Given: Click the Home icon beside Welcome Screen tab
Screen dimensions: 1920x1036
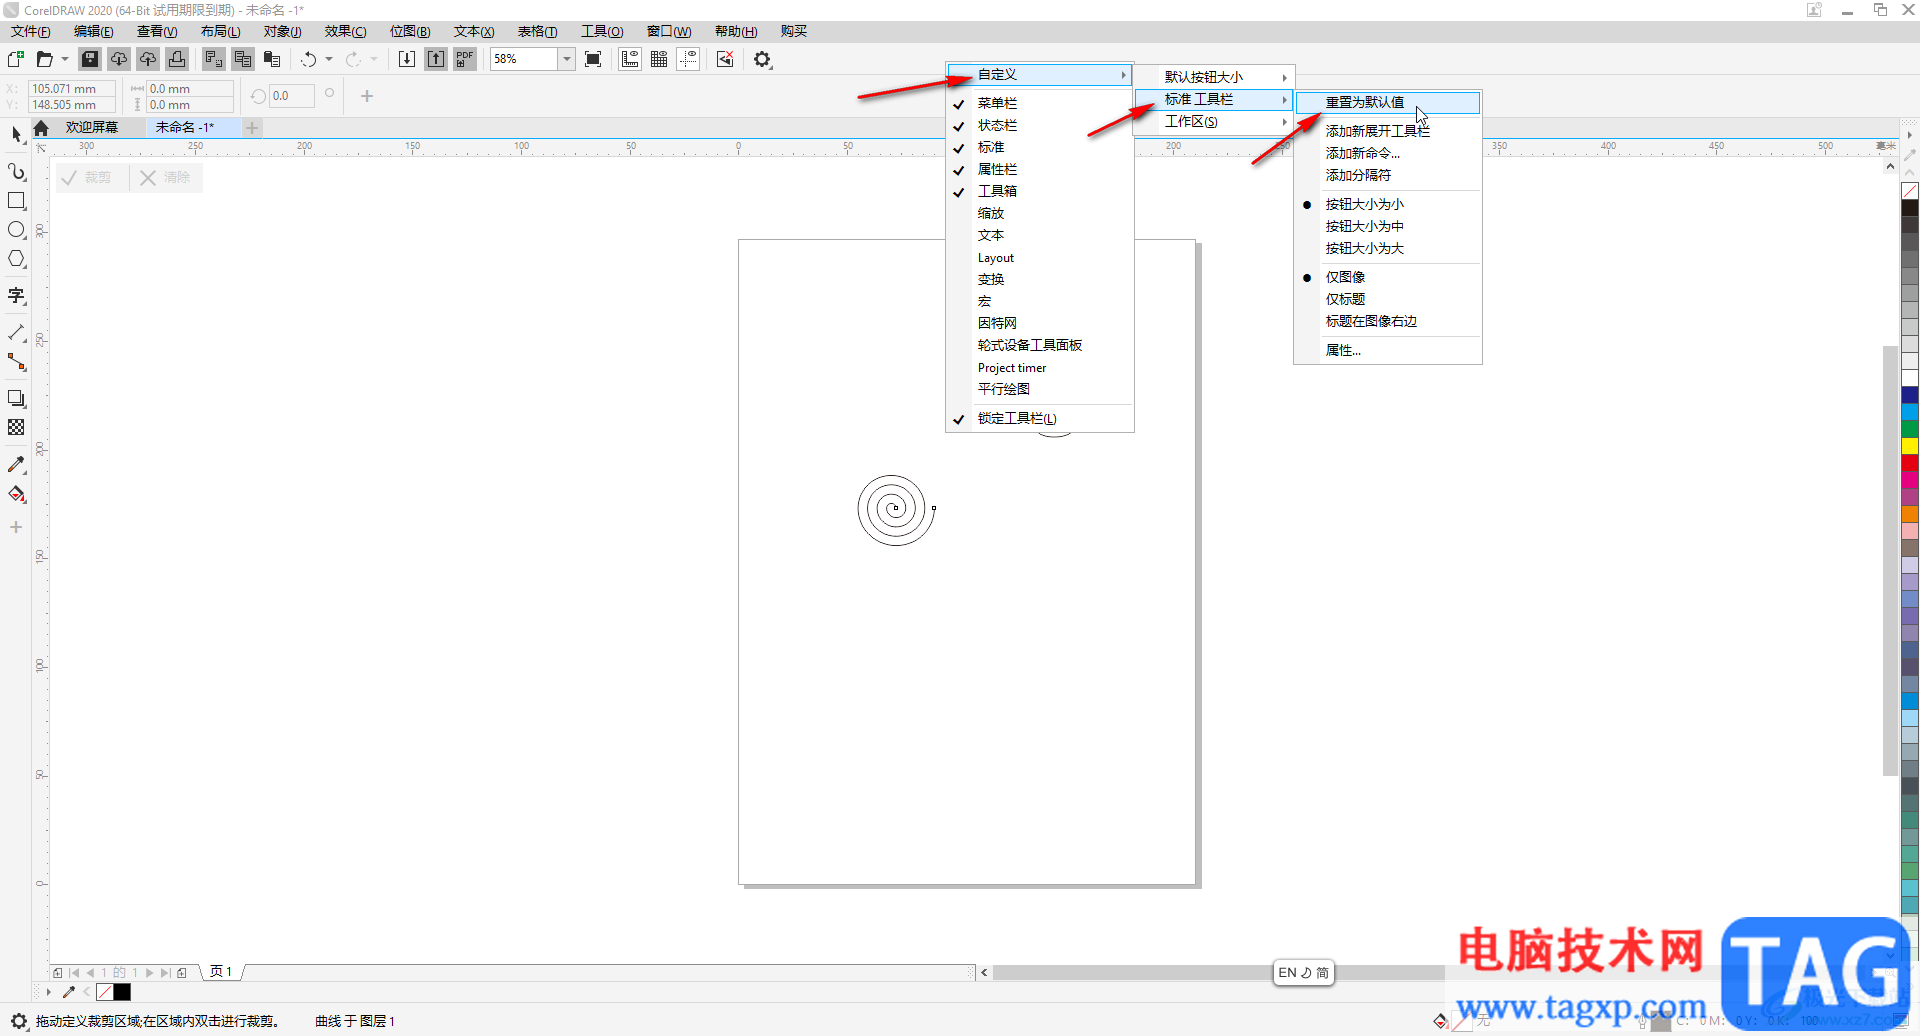Looking at the screenshot, I should (41, 128).
